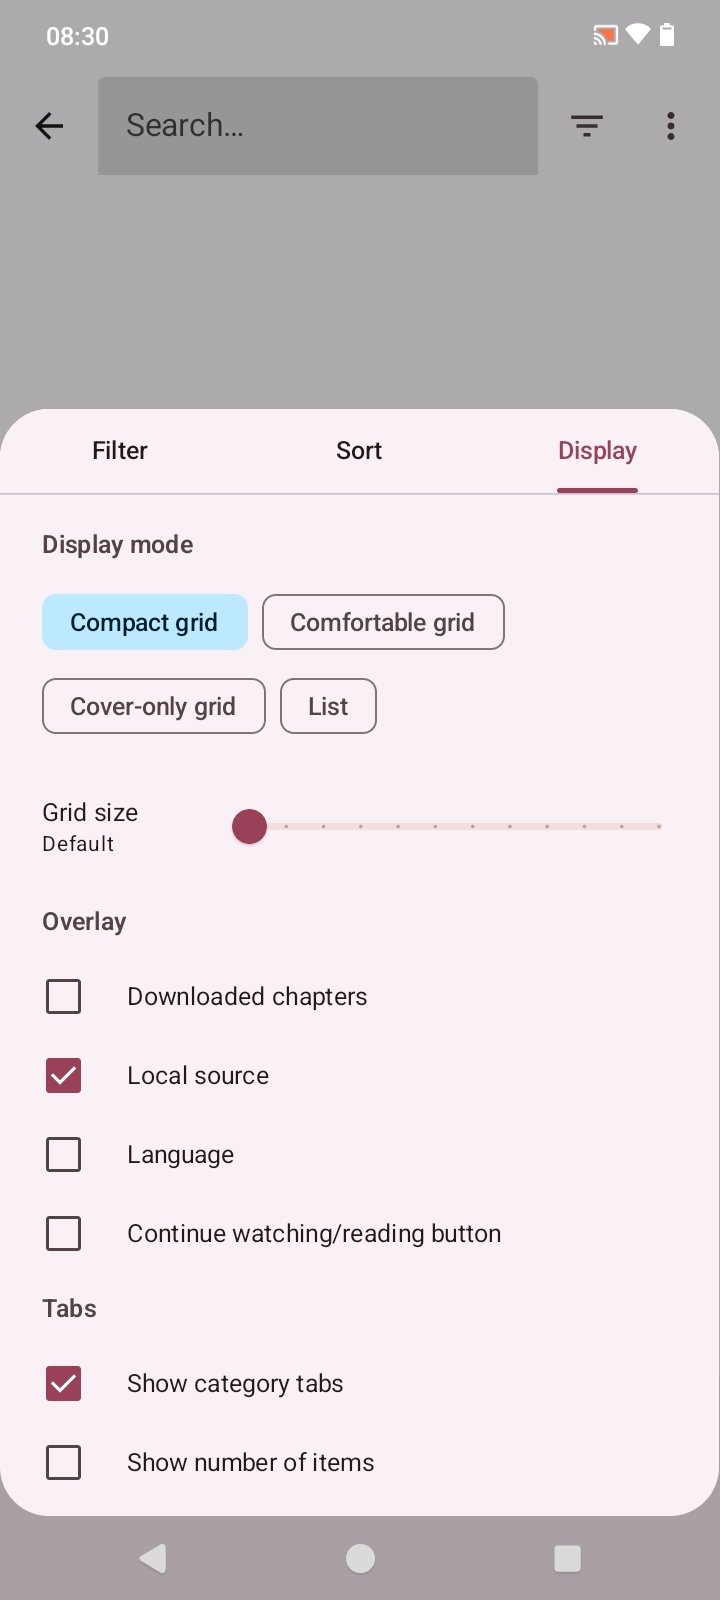Toggle Continue watching/reading button checkbox
This screenshot has width=720, height=1600.
click(x=64, y=1234)
